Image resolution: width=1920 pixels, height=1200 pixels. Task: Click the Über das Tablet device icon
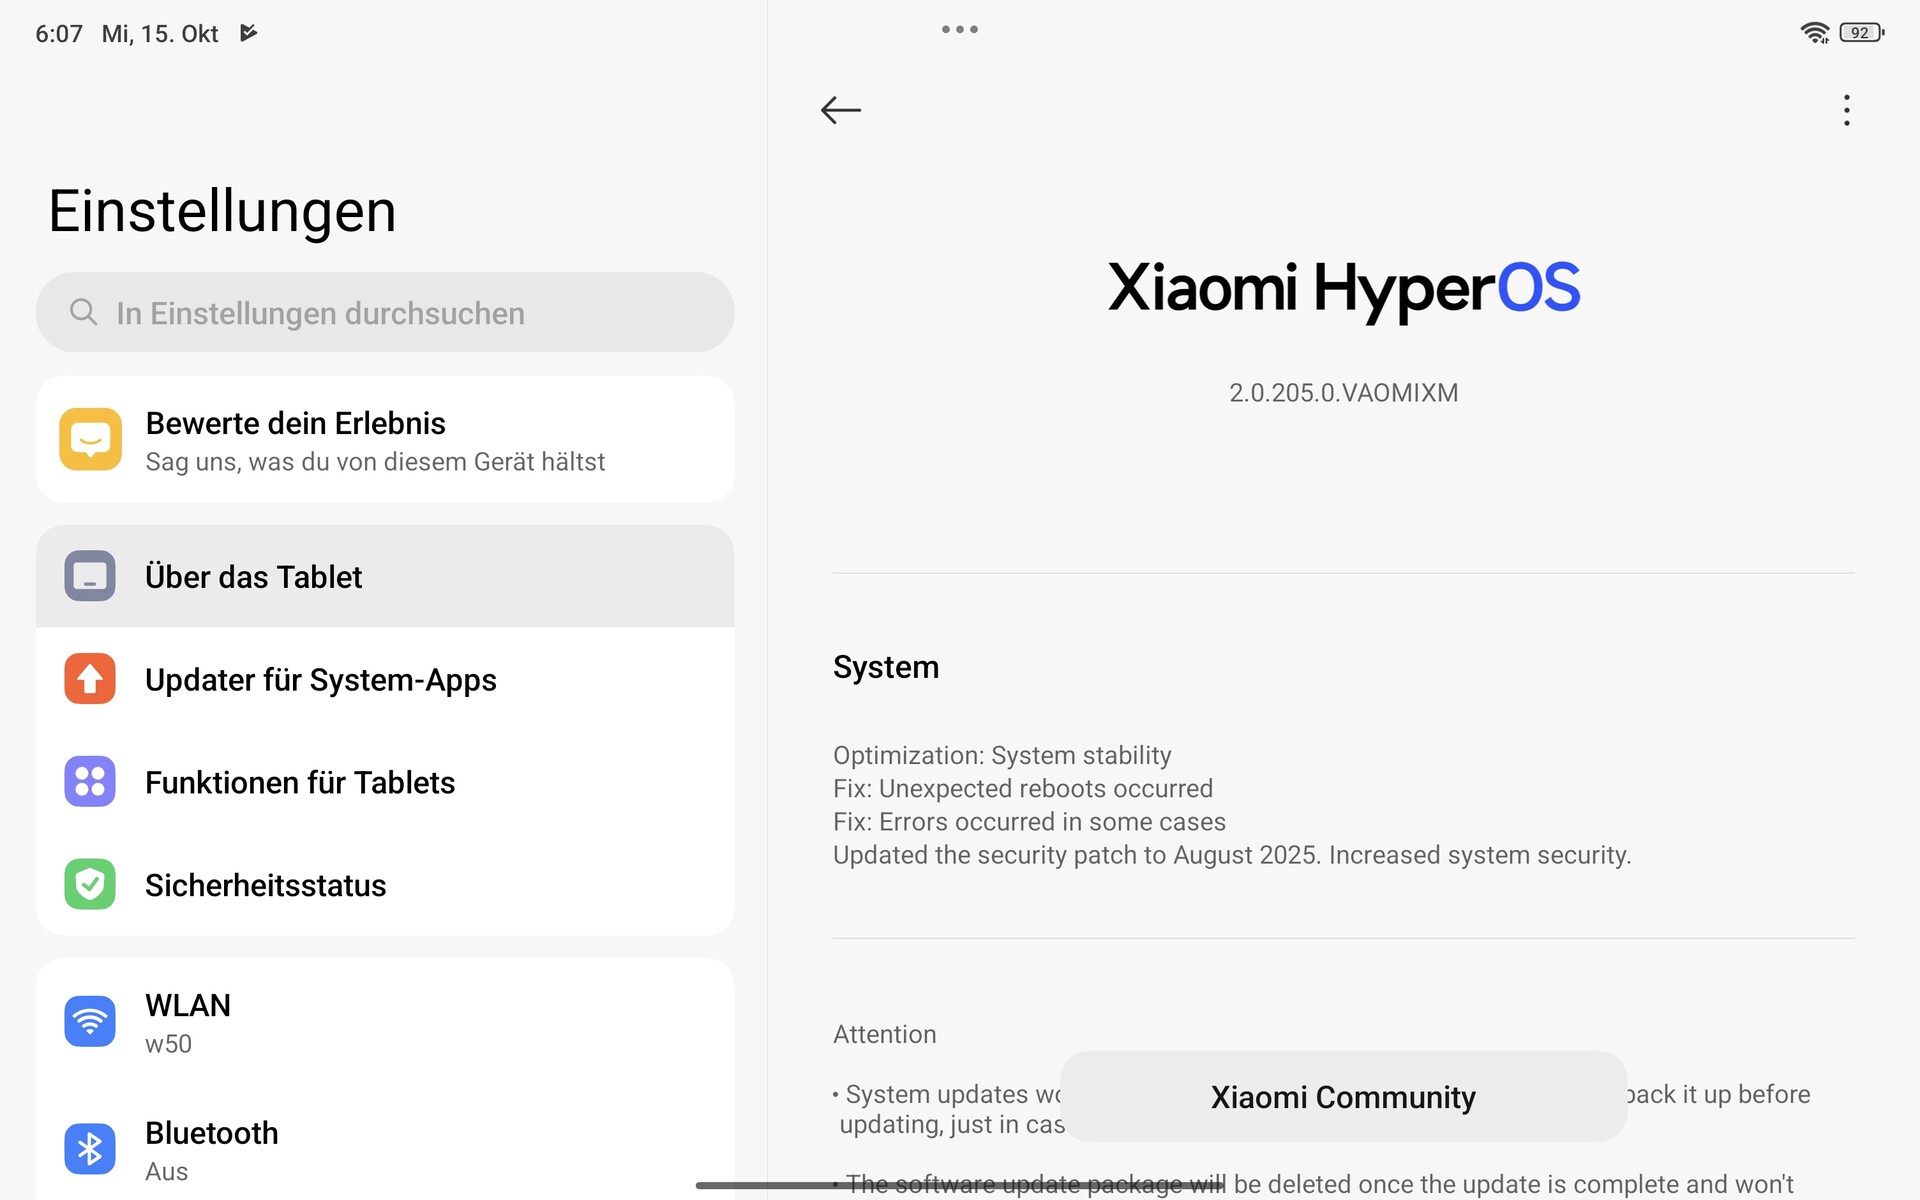90,576
